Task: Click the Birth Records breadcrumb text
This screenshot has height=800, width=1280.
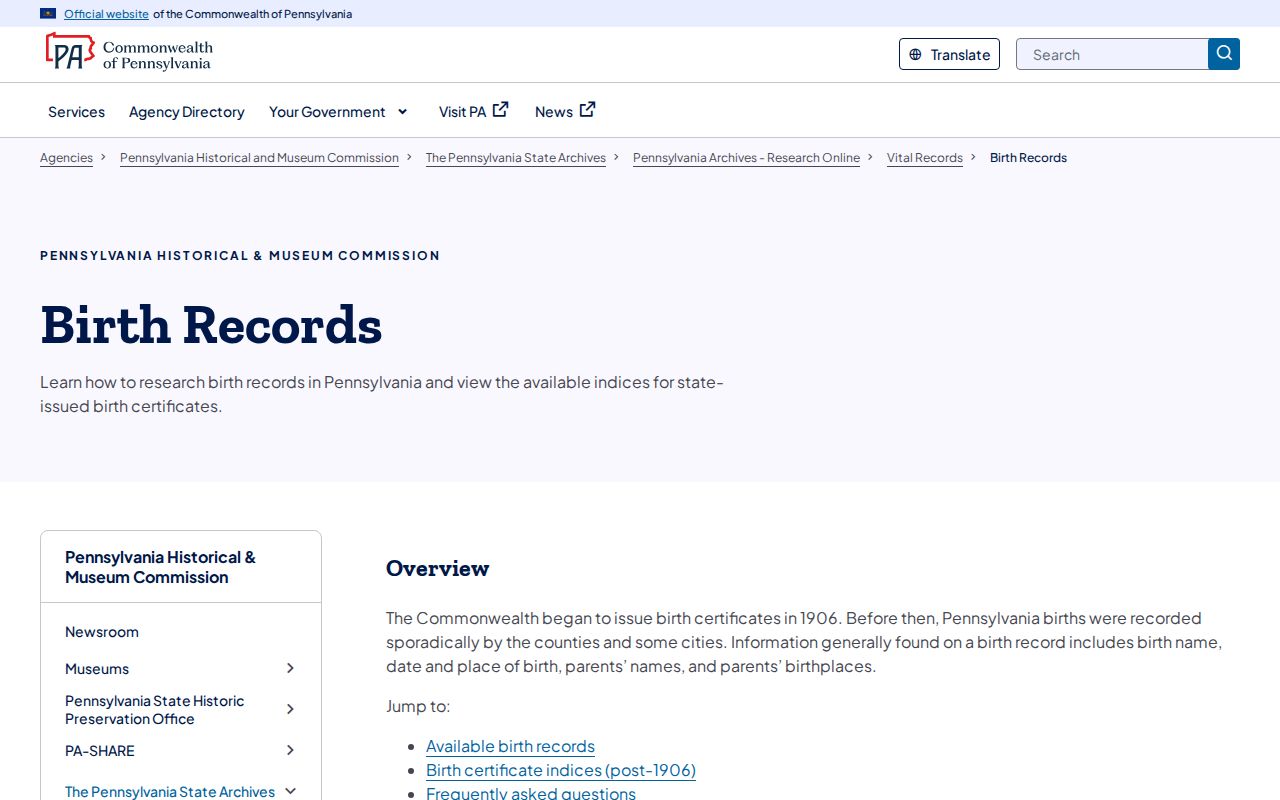Action: [1028, 158]
